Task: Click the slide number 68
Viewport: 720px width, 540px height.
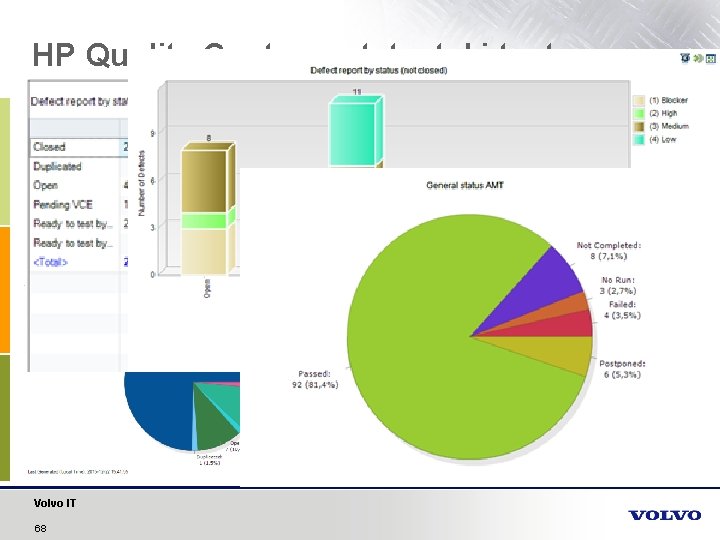Action: point(40,529)
